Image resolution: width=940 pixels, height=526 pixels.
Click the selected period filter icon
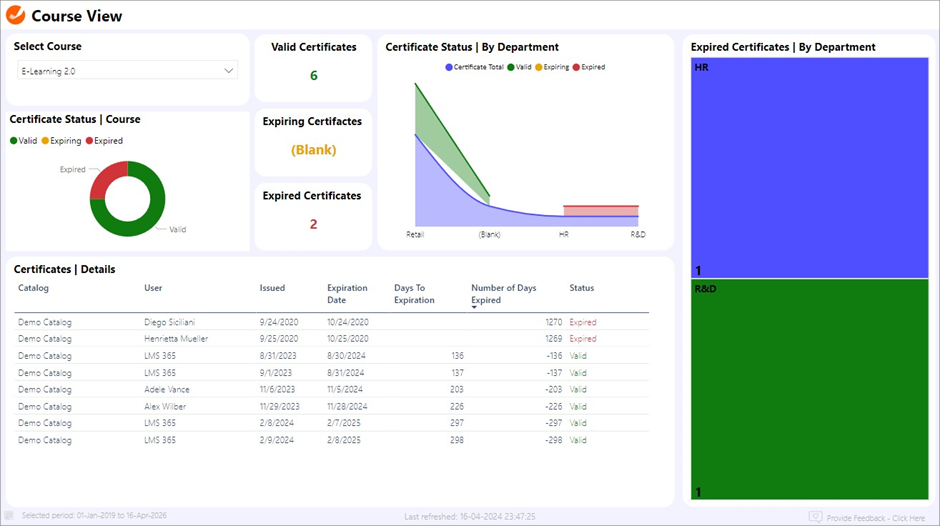point(10,516)
